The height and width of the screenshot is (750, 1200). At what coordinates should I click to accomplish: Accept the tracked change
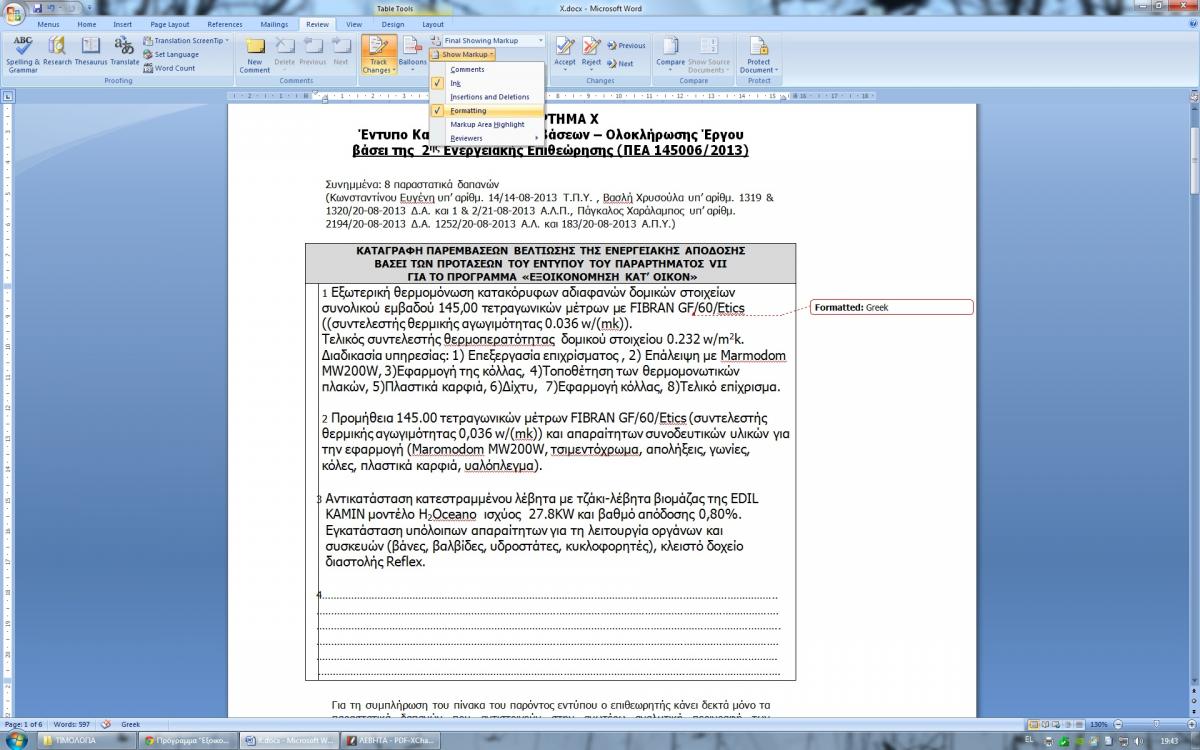[565, 47]
